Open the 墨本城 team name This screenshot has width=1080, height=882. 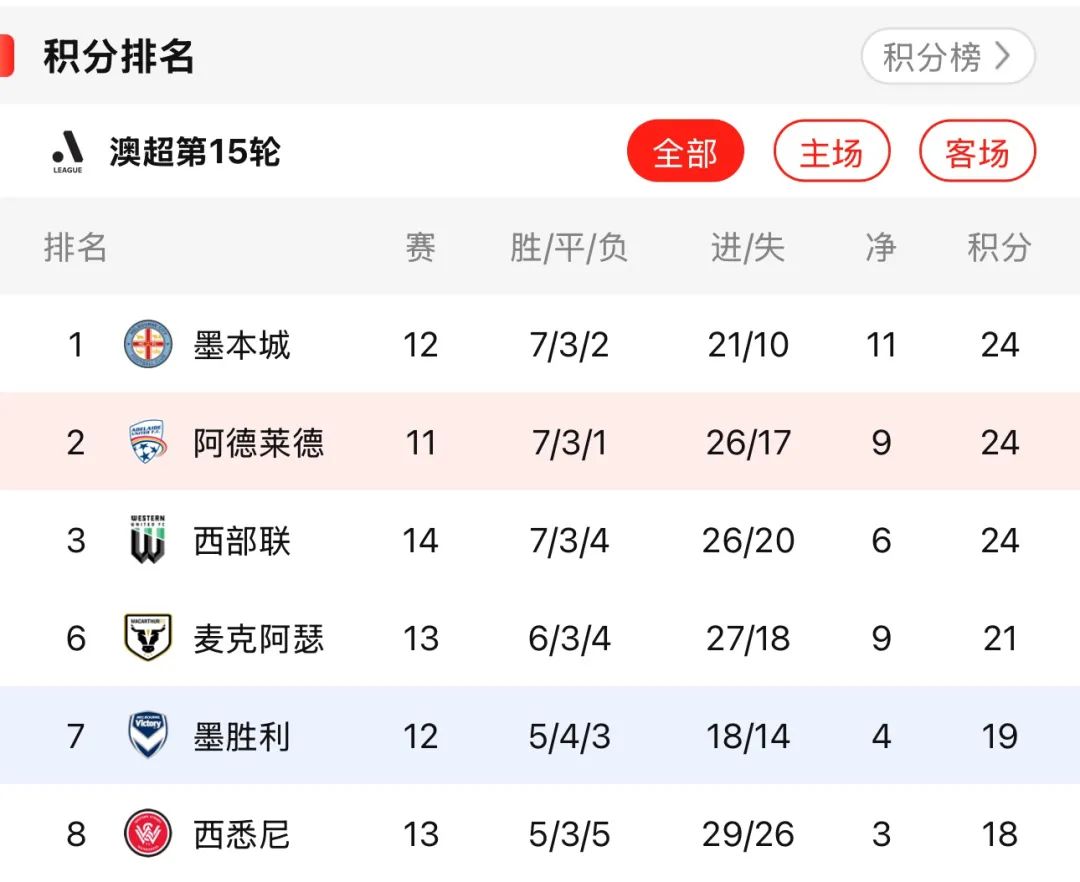[242, 345]
